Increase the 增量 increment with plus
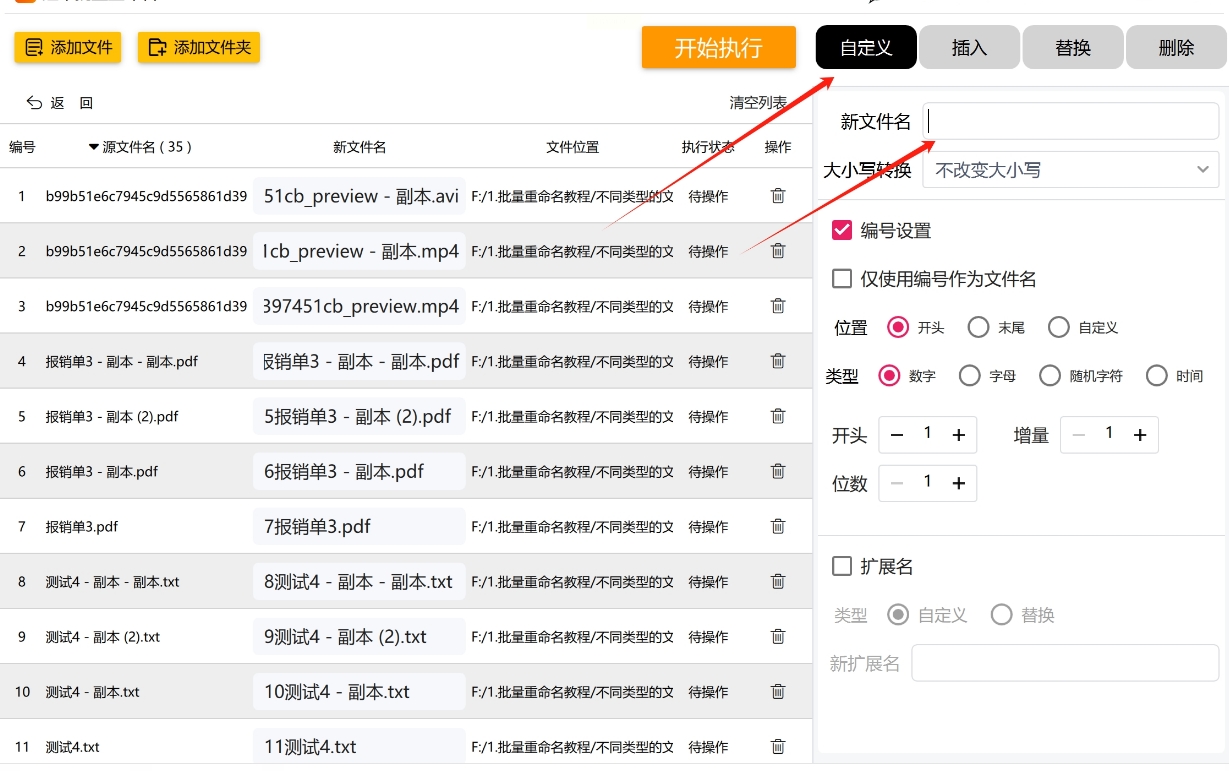Viewport: 1229px width, 771px height. click(x=1140, y=435)
